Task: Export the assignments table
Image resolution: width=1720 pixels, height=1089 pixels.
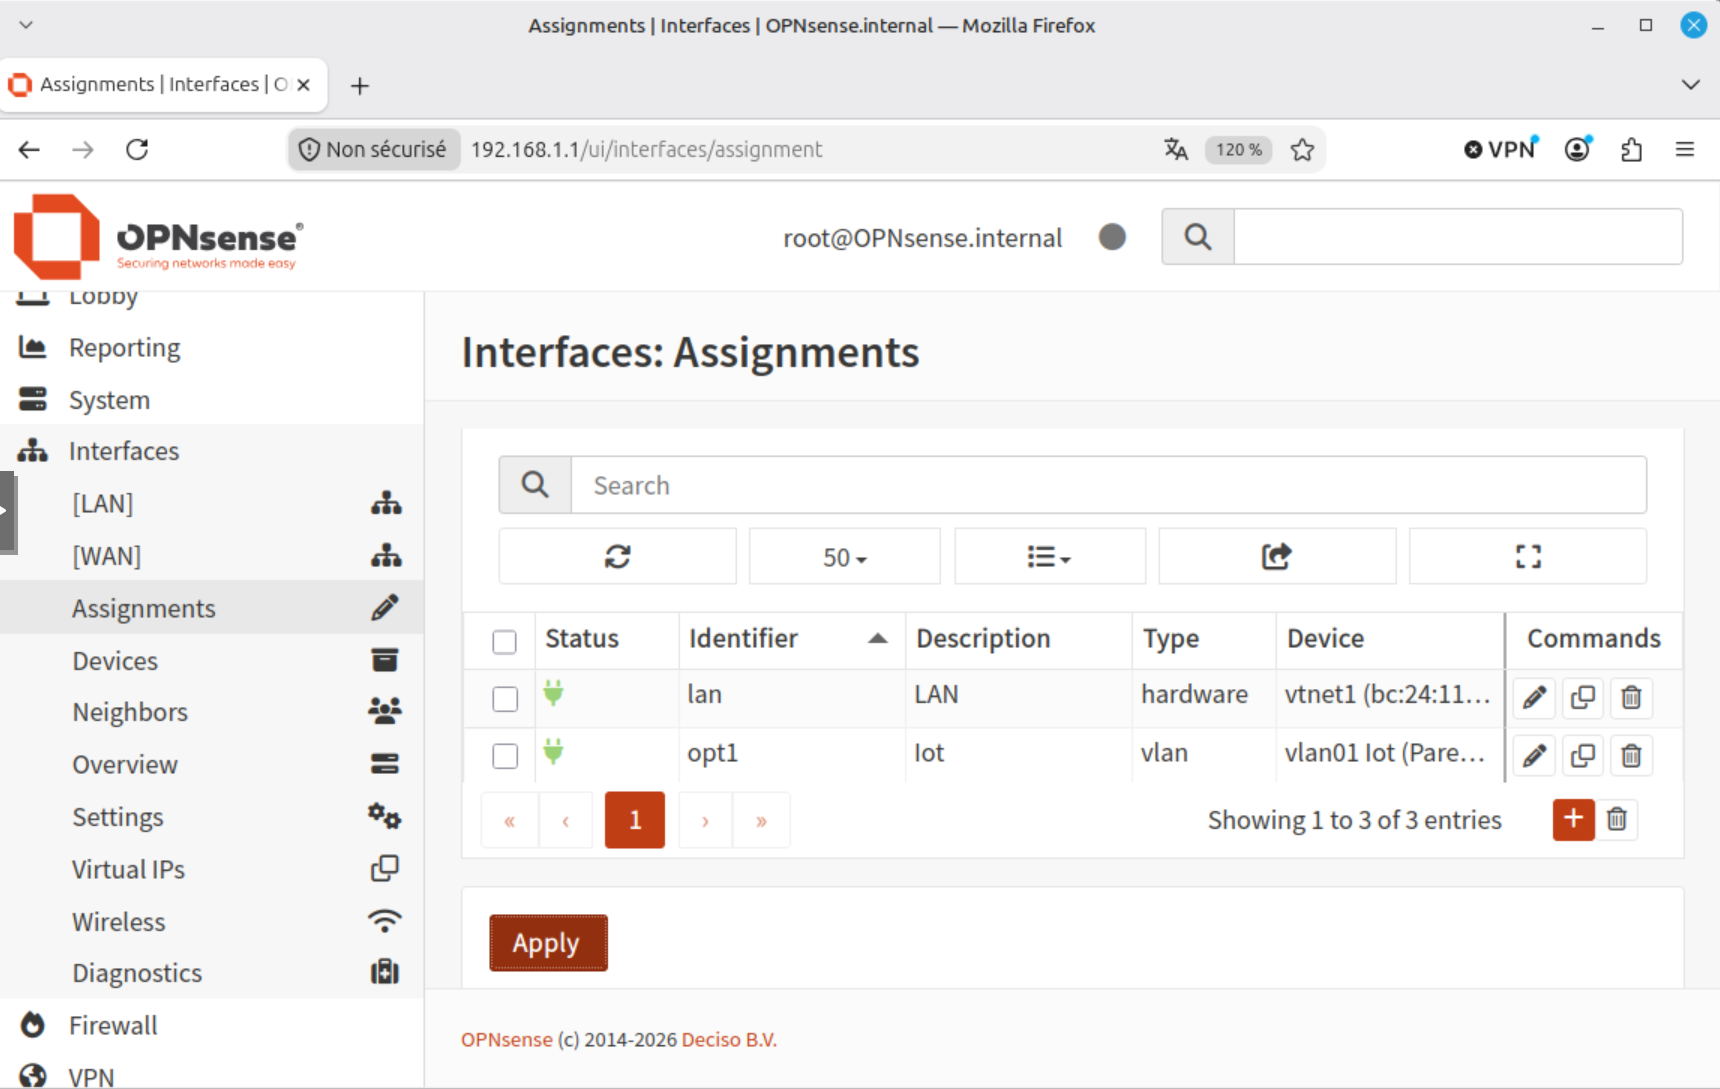Action: (x=1277, y=556)
